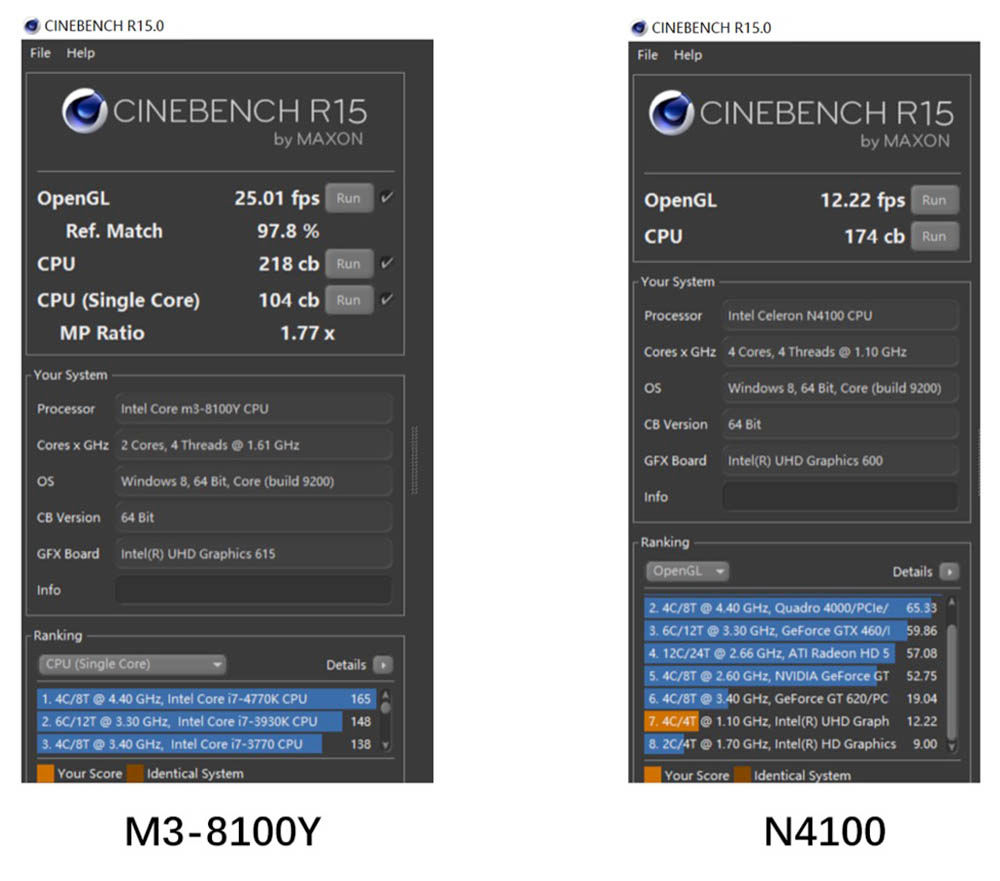The image size is (1000, 881).
Task: Click the Cinebench app icon in the M3-8100Y title bar
Action: pos(32,26)
